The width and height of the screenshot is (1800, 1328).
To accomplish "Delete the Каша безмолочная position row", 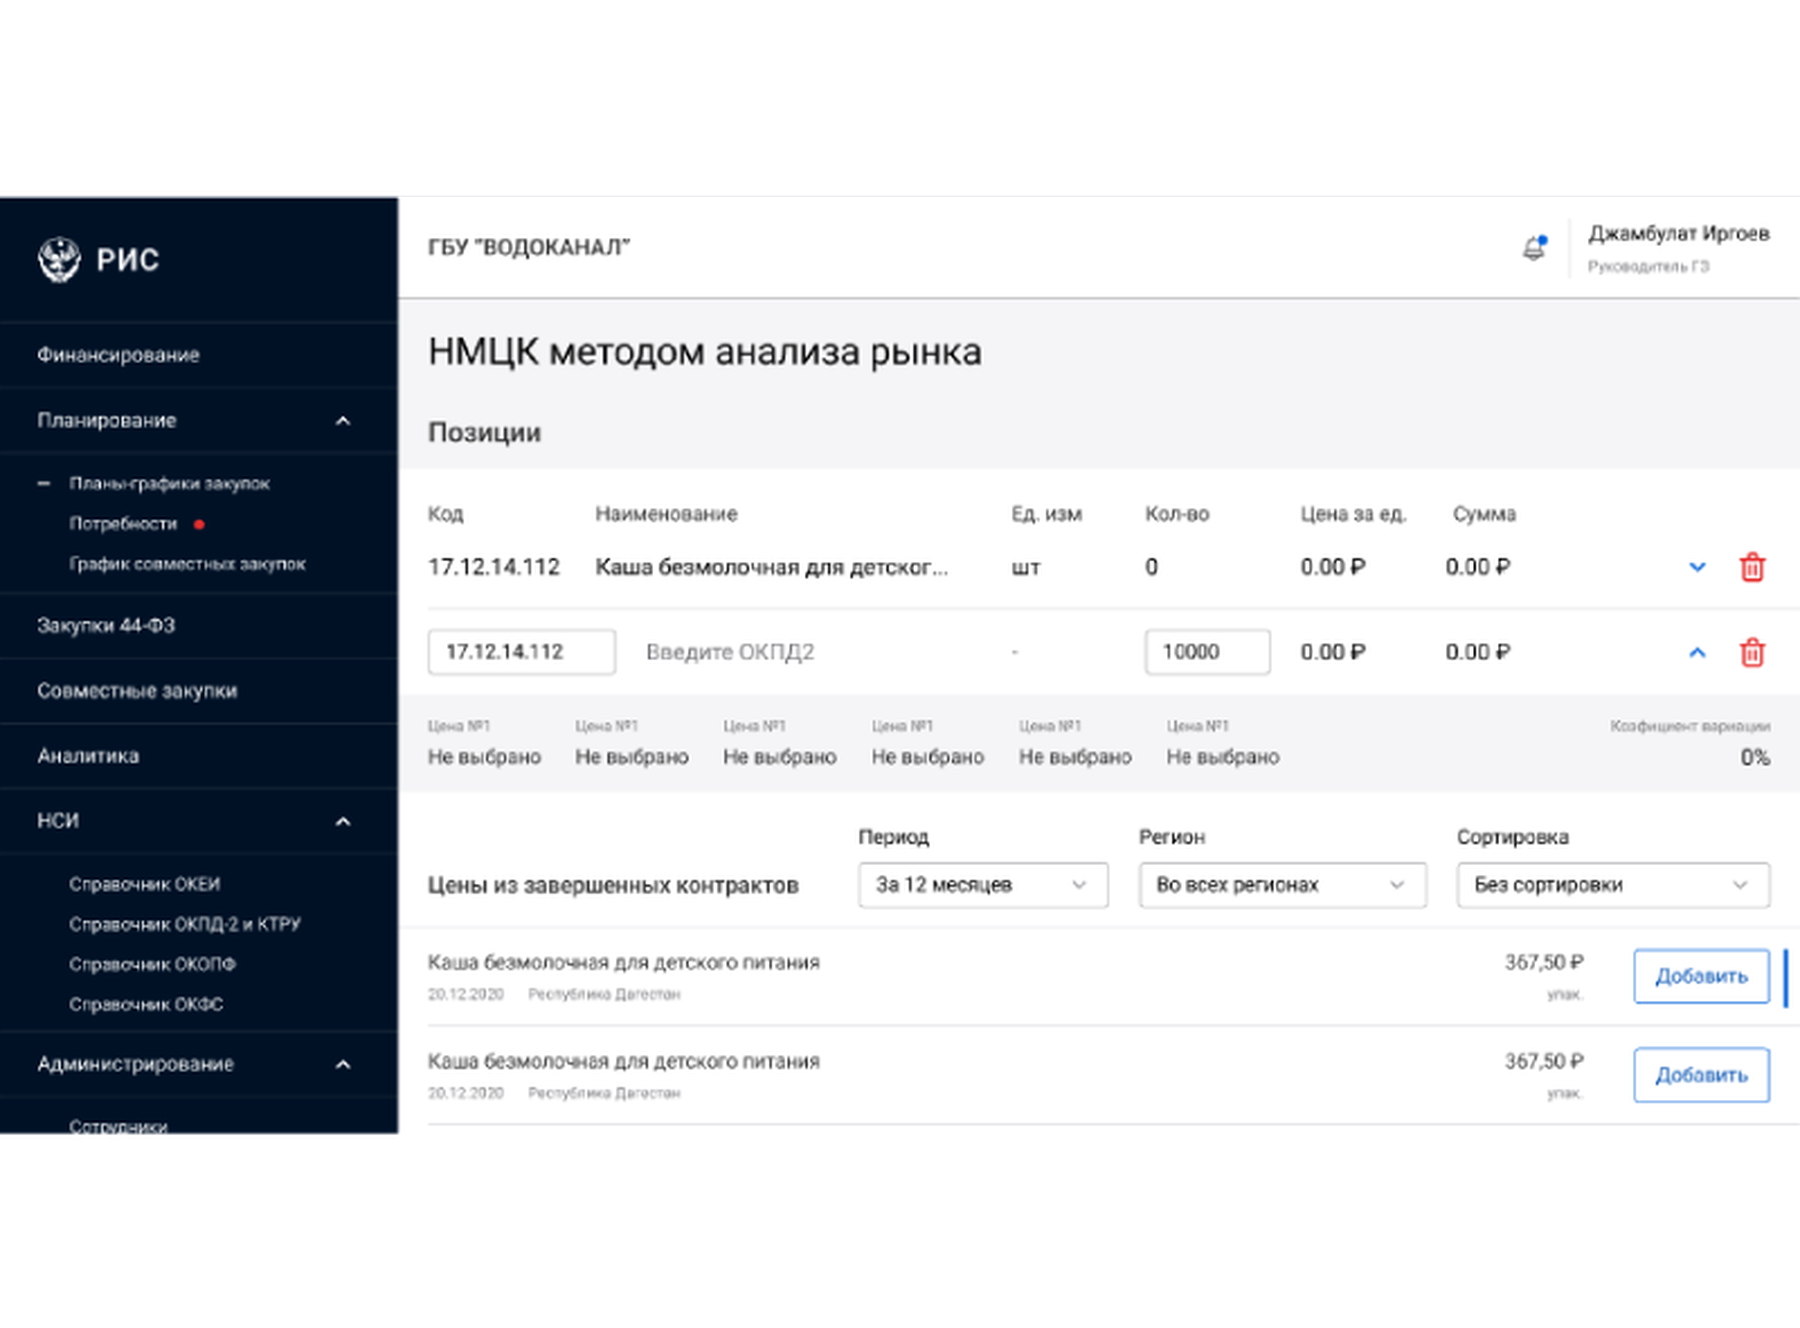I will [1752, 567].
